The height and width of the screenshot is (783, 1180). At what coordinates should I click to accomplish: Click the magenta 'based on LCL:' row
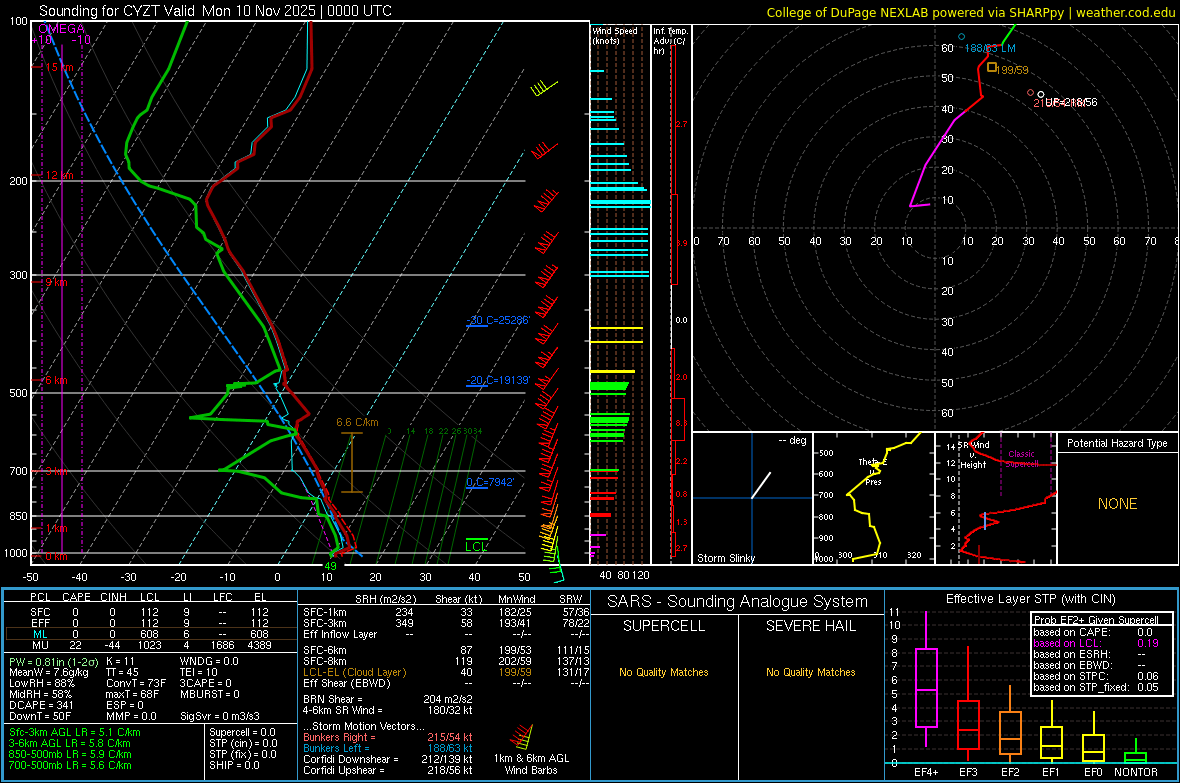click(1096, 643)
